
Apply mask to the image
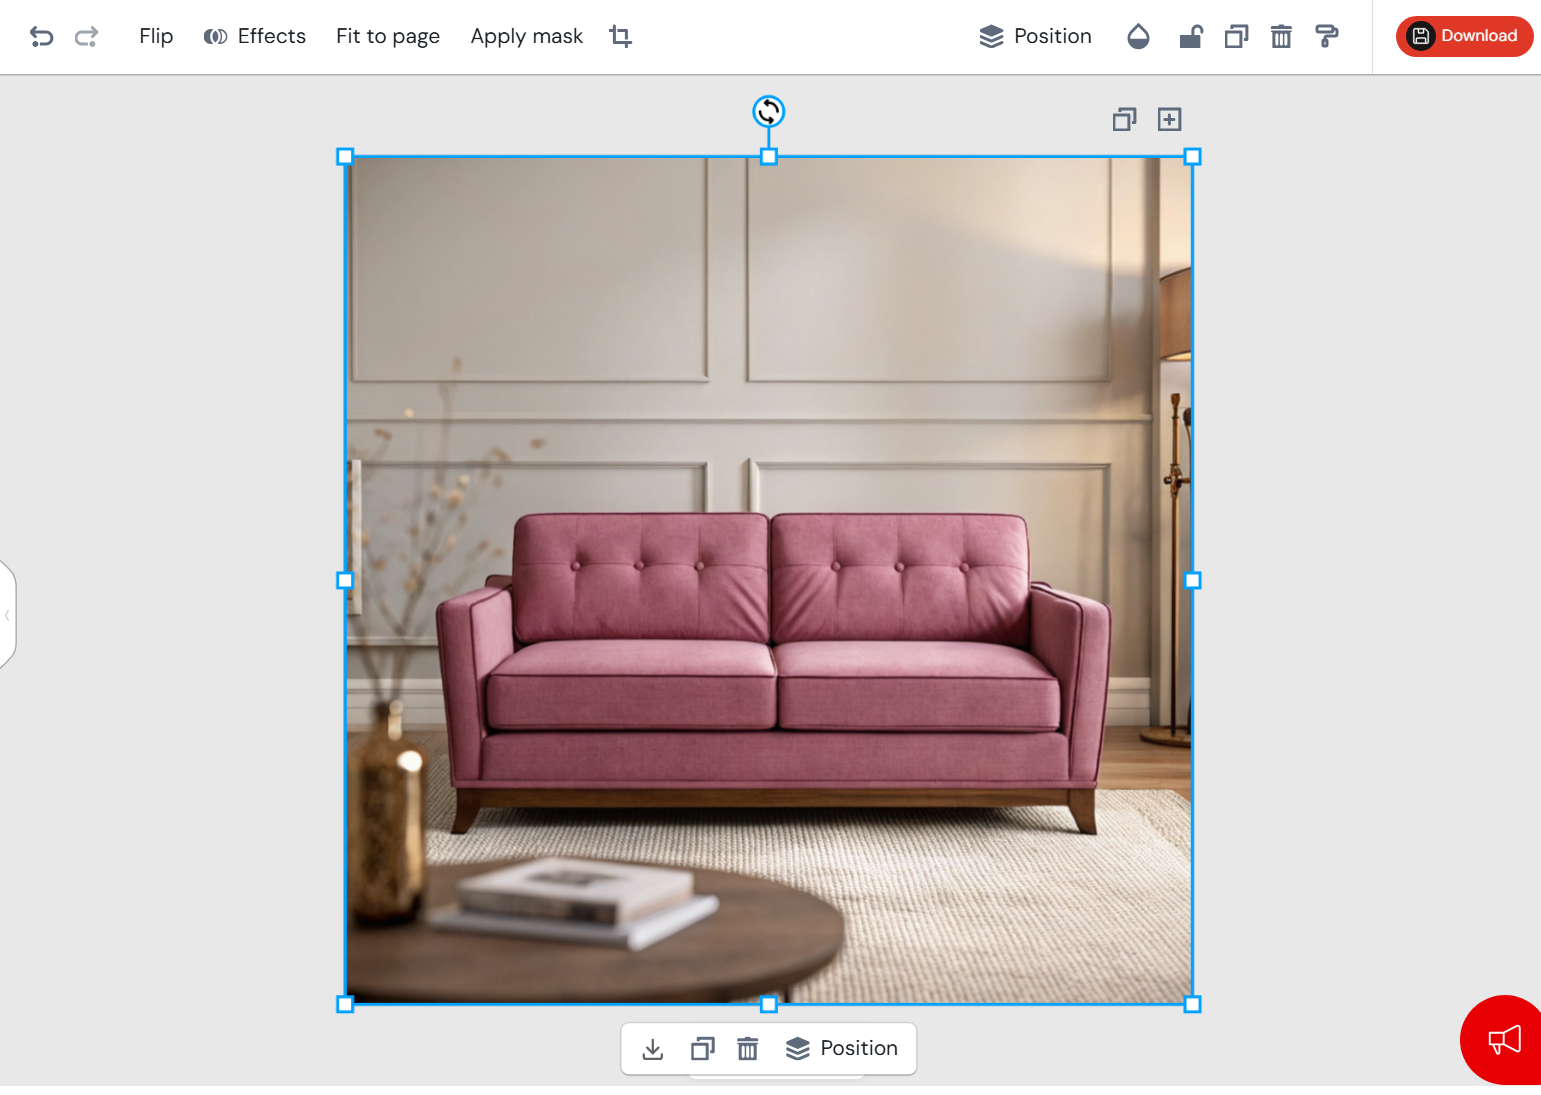point(527,36)
